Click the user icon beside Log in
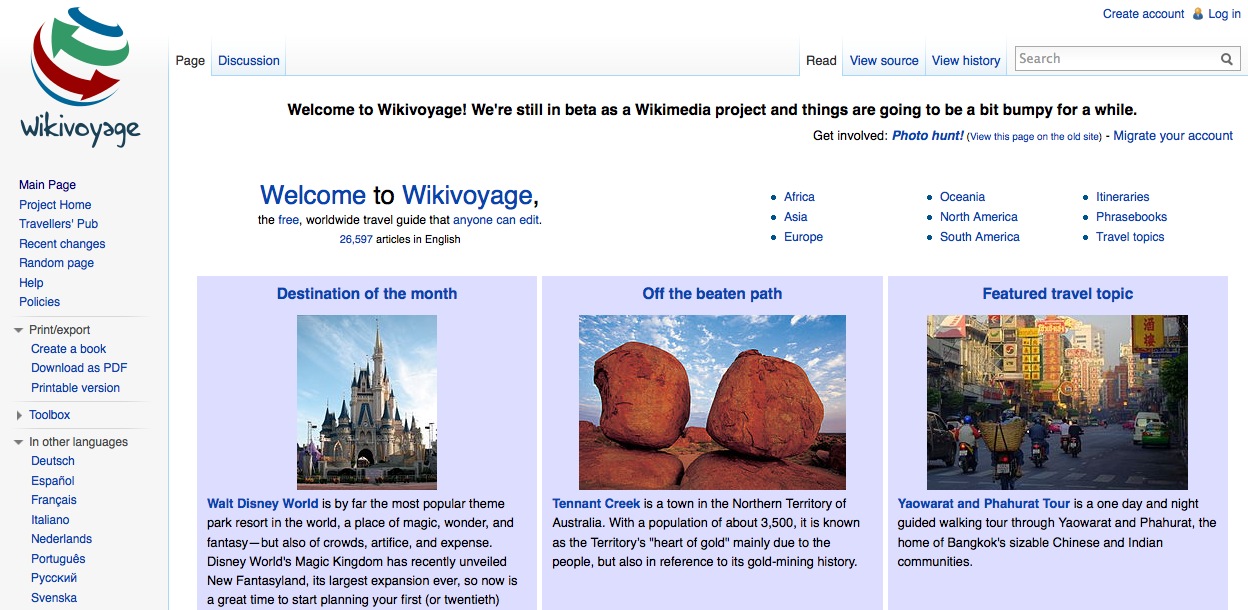The width and height of the screenshot is (1248, 610). (x=1198, y=14)
